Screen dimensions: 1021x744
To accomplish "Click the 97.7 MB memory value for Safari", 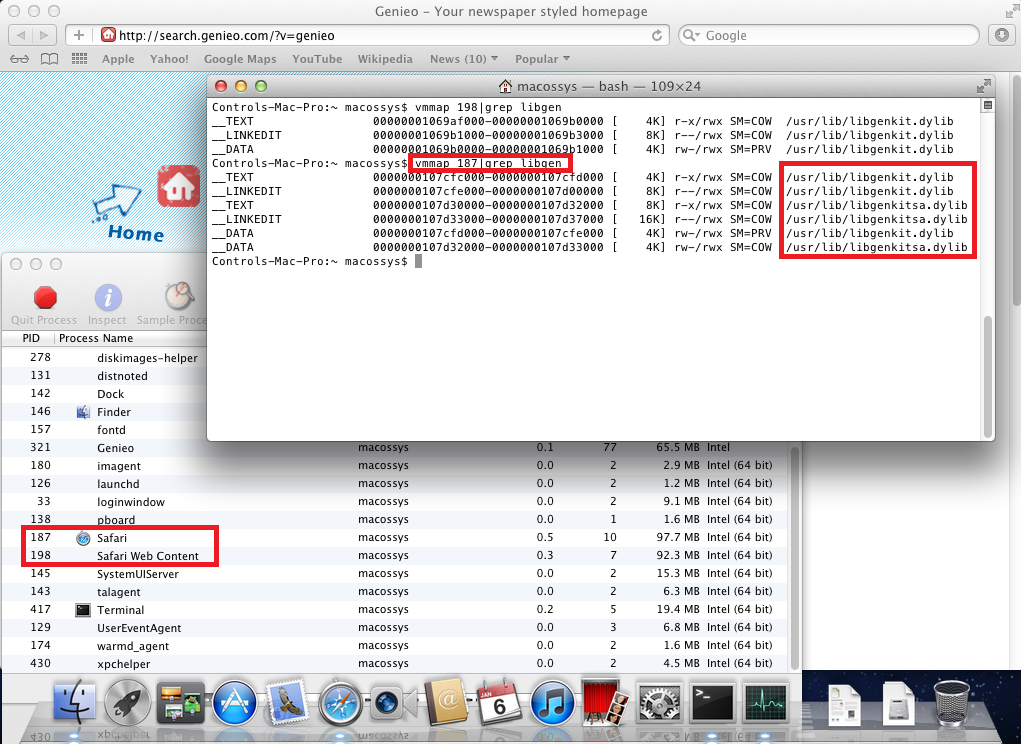I will 678,538.
